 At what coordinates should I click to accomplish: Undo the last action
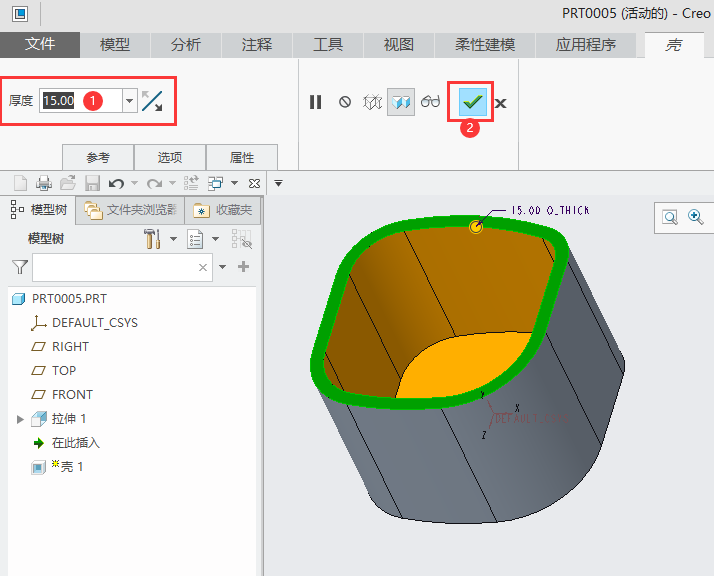(117, 184)
